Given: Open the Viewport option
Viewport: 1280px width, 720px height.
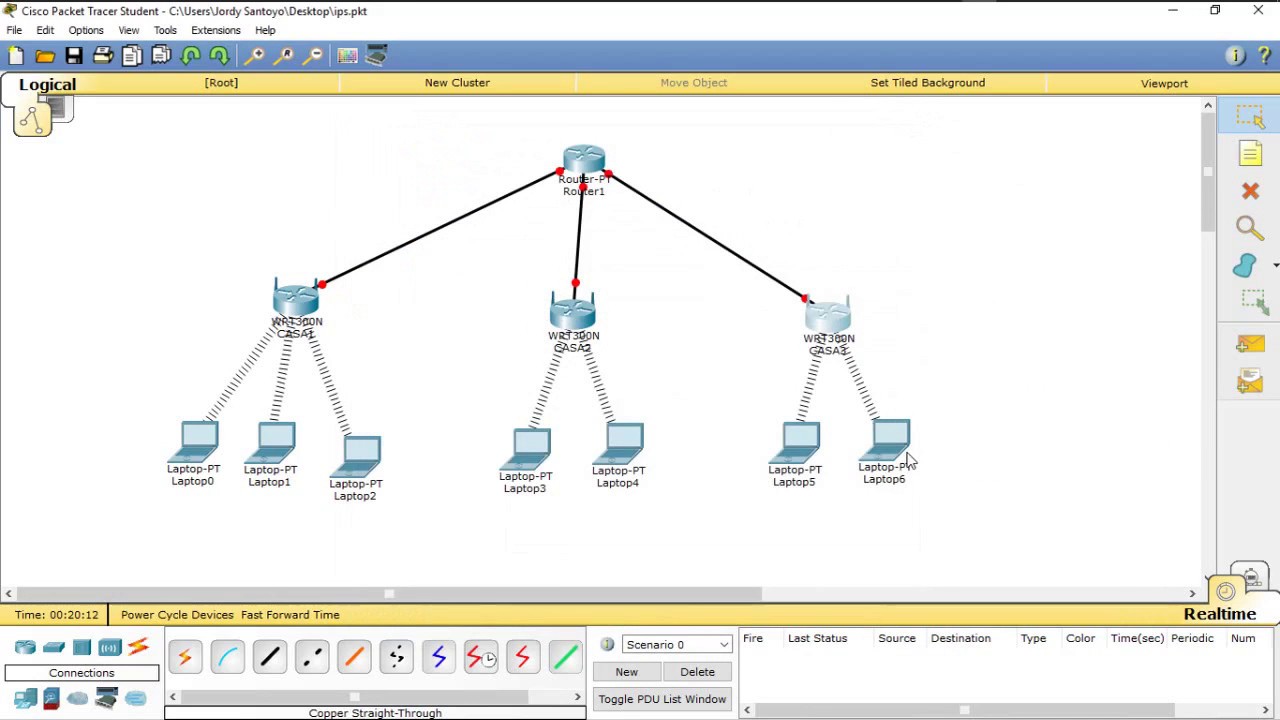Looking at the screenshot, I should point(1164,84).
